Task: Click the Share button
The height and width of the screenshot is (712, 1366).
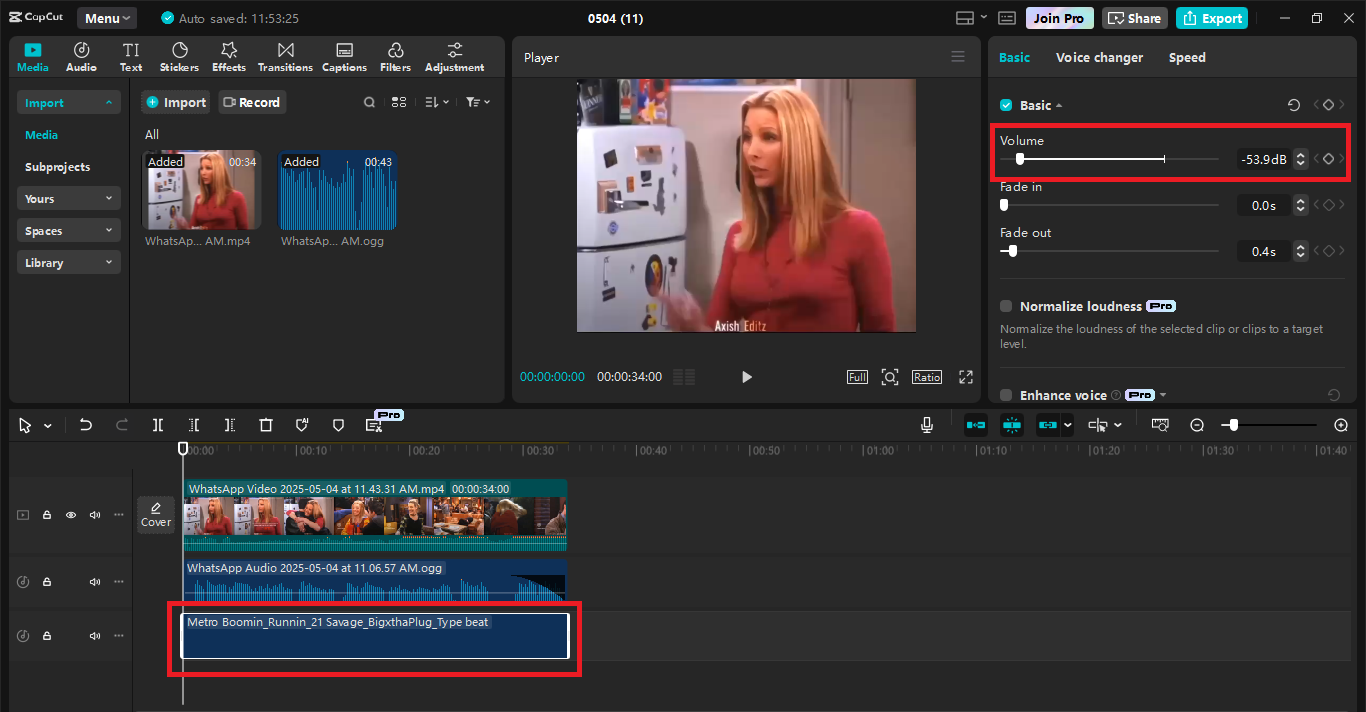Action: (1135, 18)
